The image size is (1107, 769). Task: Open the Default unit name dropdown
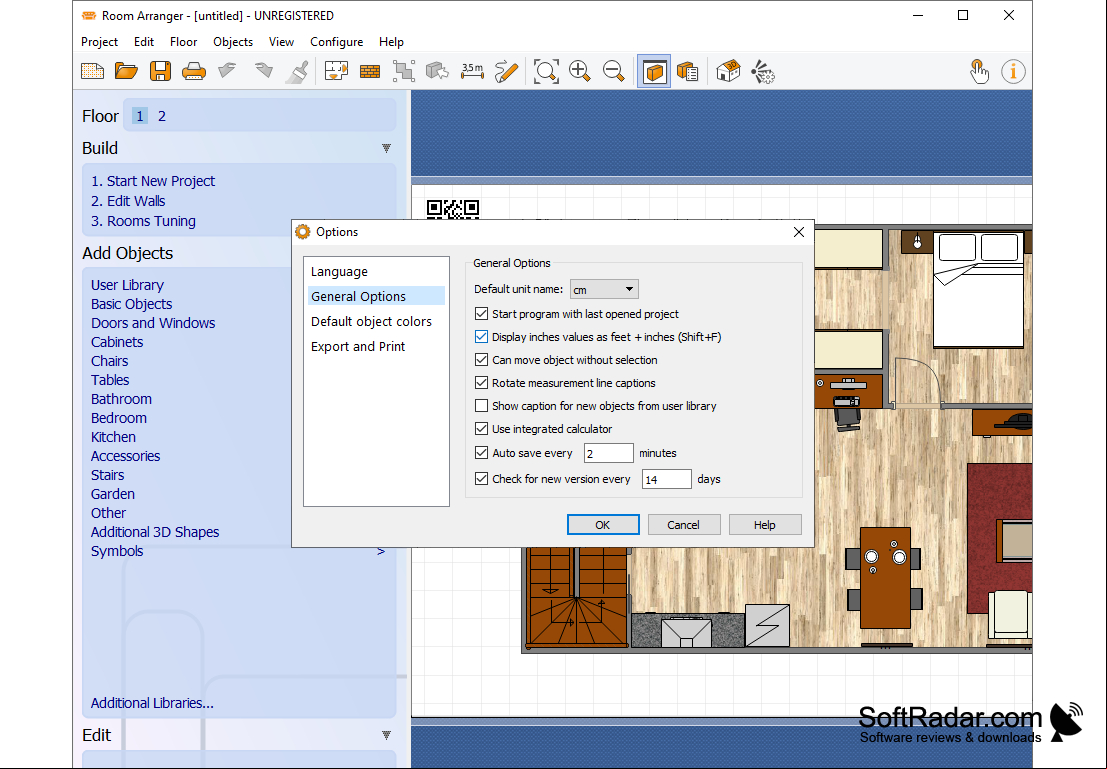pyautogui.click(x=604, y=289)
